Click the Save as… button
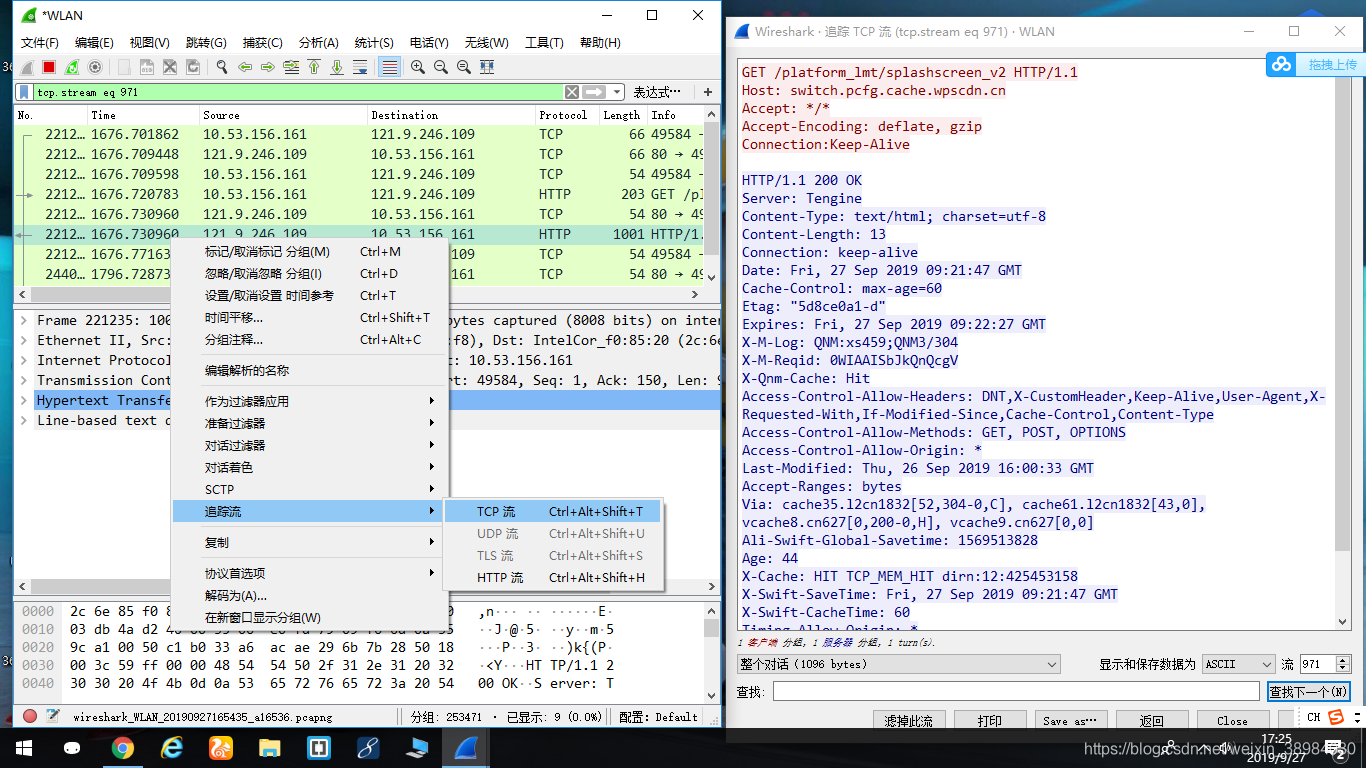 click(1071, 720)
